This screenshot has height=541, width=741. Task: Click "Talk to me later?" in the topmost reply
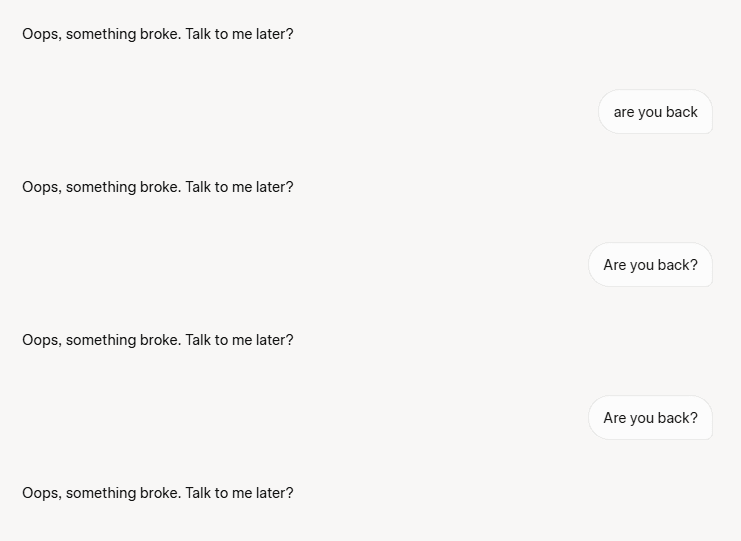click(239, 34)
